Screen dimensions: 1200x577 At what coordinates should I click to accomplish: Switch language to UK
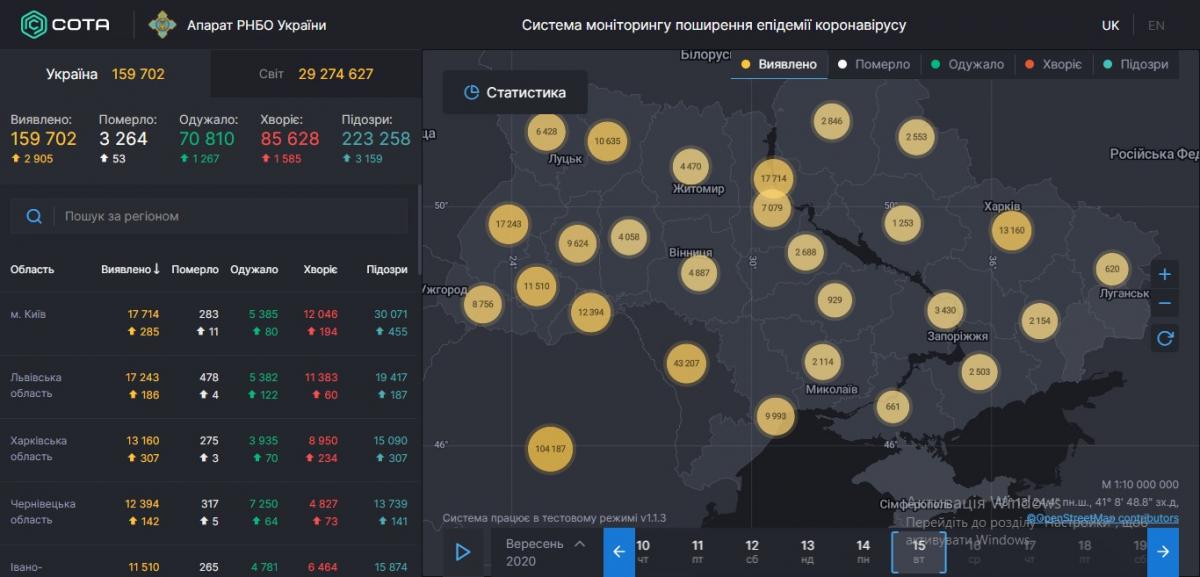(1110, 25)
